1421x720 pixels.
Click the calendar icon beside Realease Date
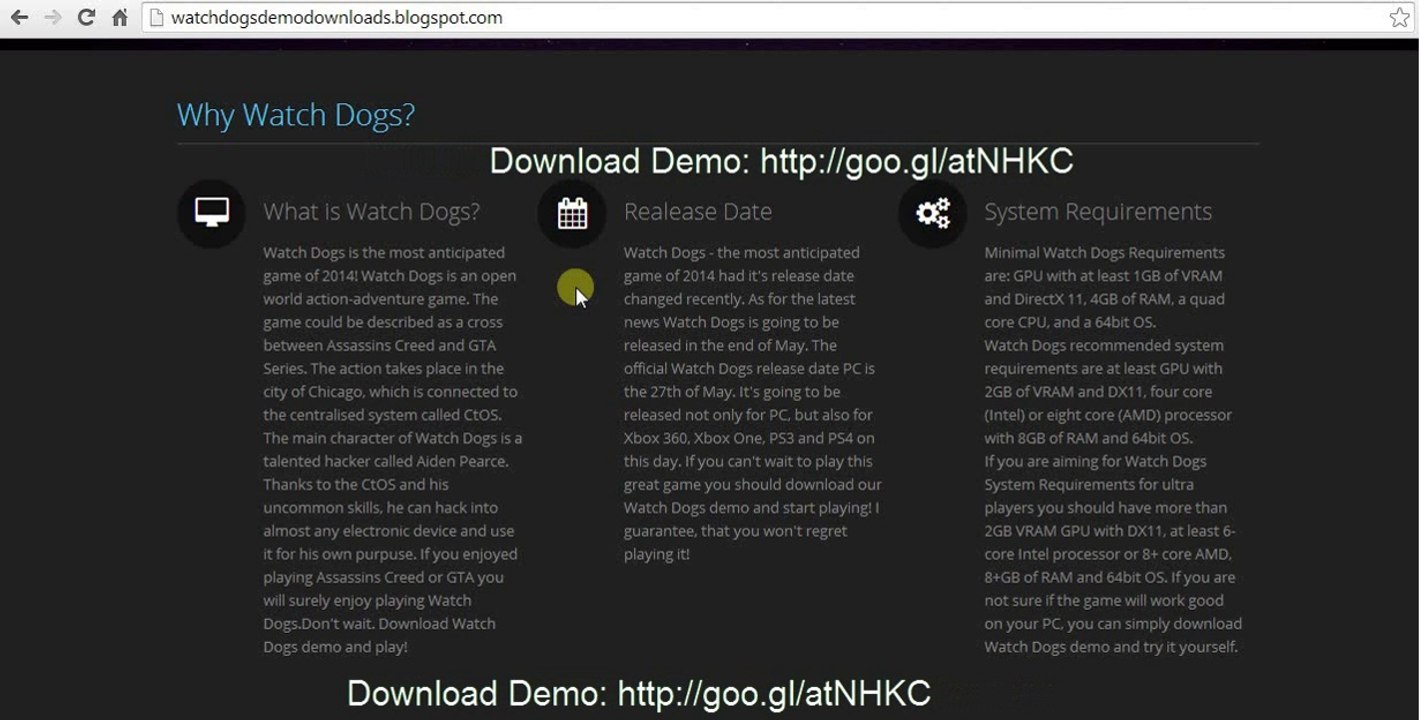coord(572,213)
